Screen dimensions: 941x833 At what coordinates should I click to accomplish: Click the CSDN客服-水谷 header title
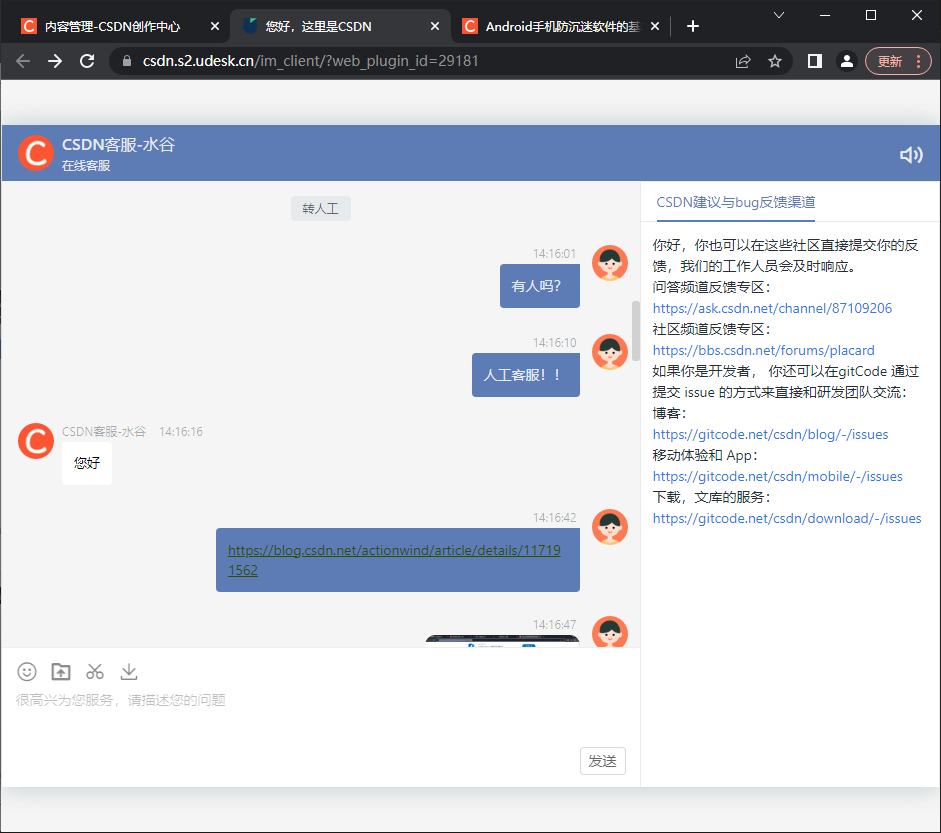point(119,145)
